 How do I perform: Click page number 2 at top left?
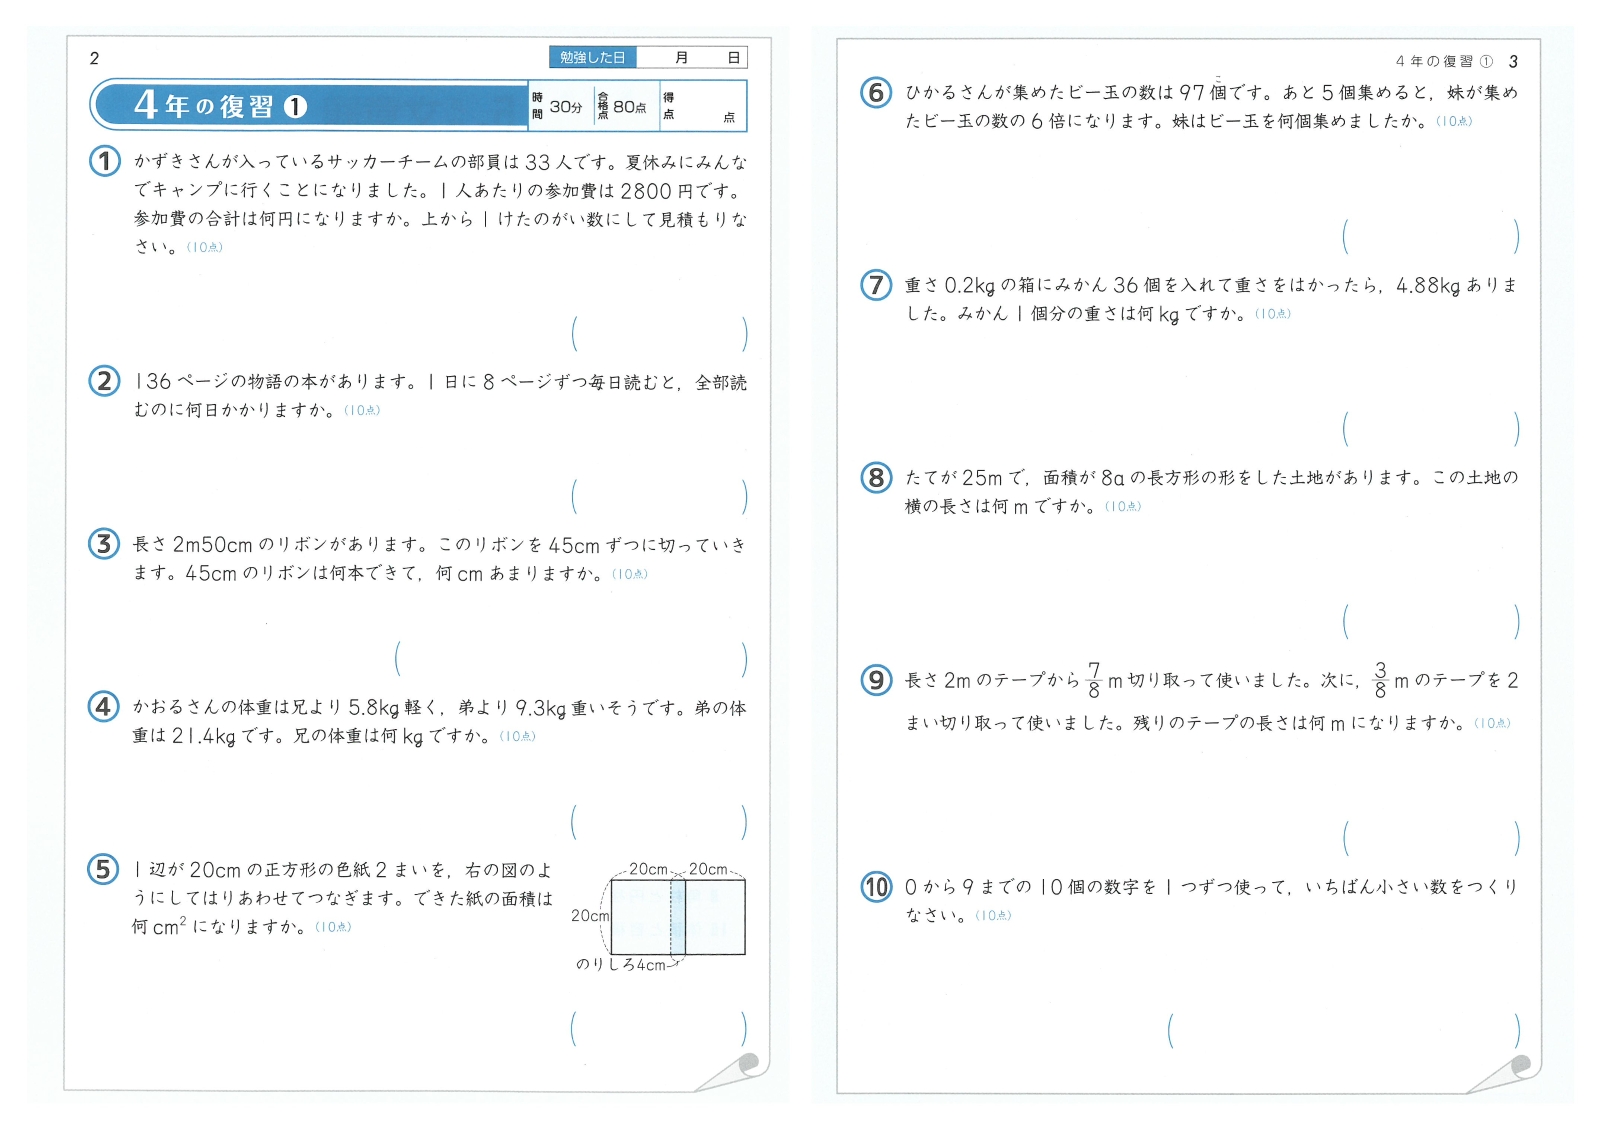[x=94, y=58]
